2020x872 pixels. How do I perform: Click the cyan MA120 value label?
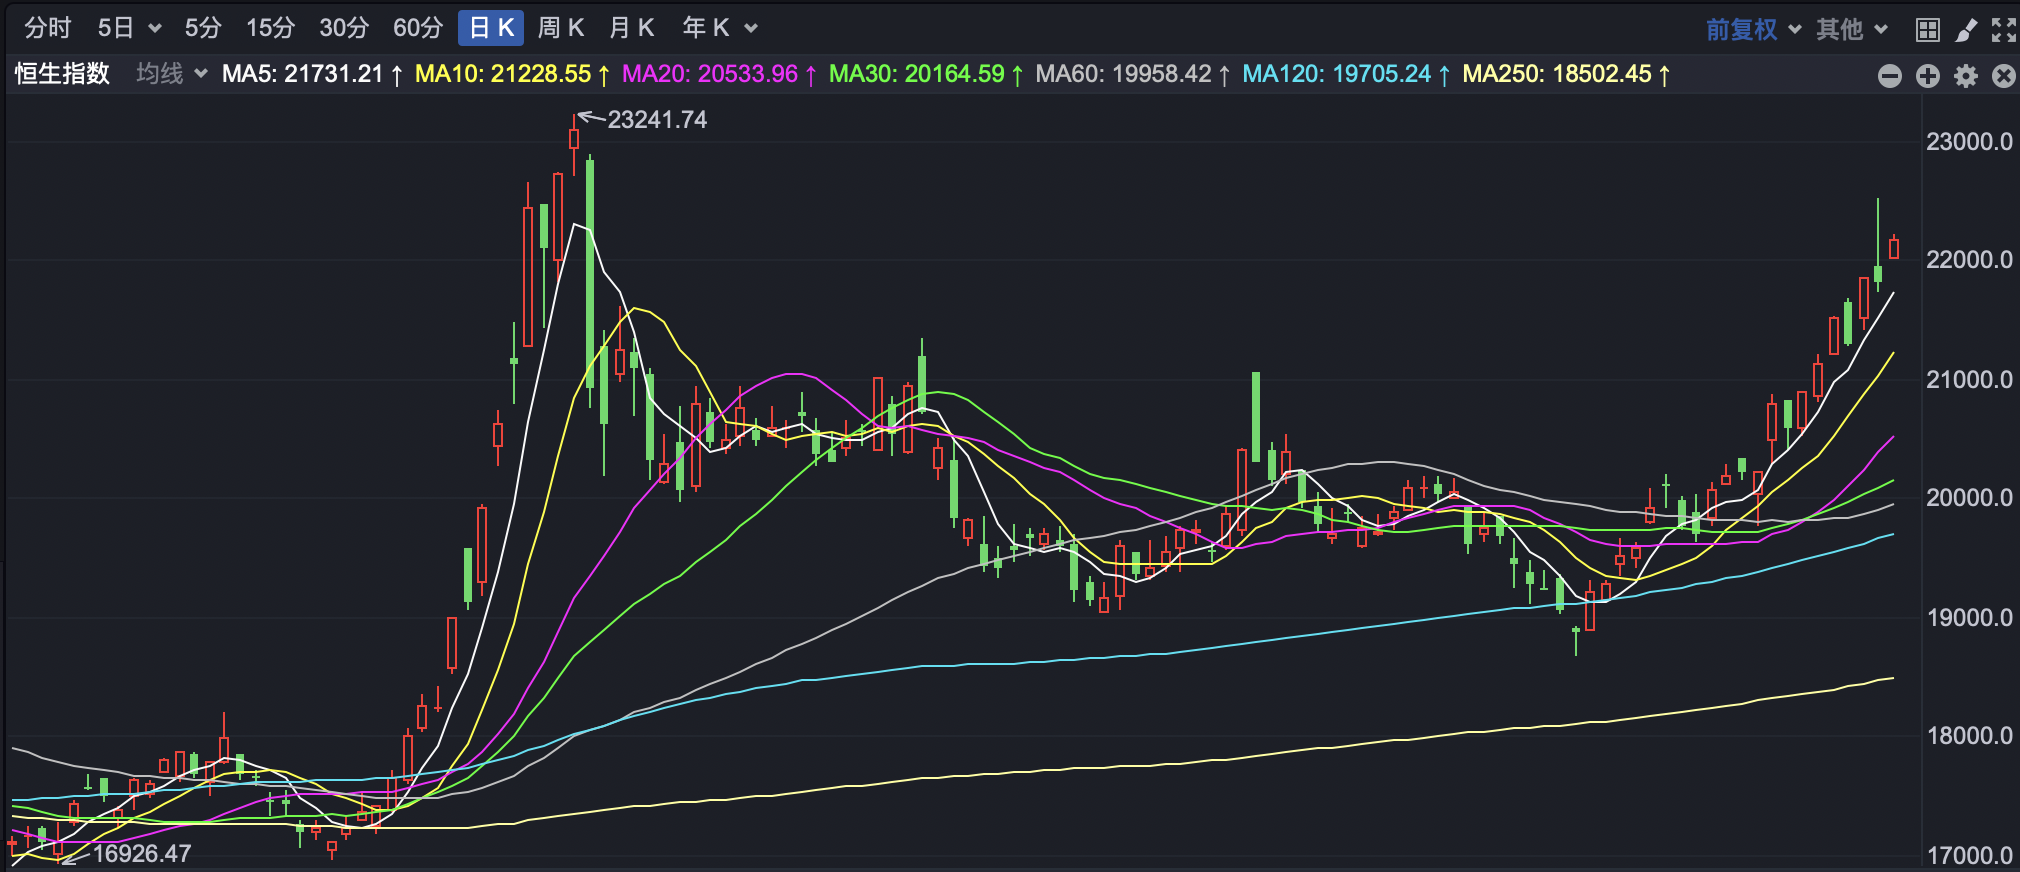click(x=1345, y=74)
